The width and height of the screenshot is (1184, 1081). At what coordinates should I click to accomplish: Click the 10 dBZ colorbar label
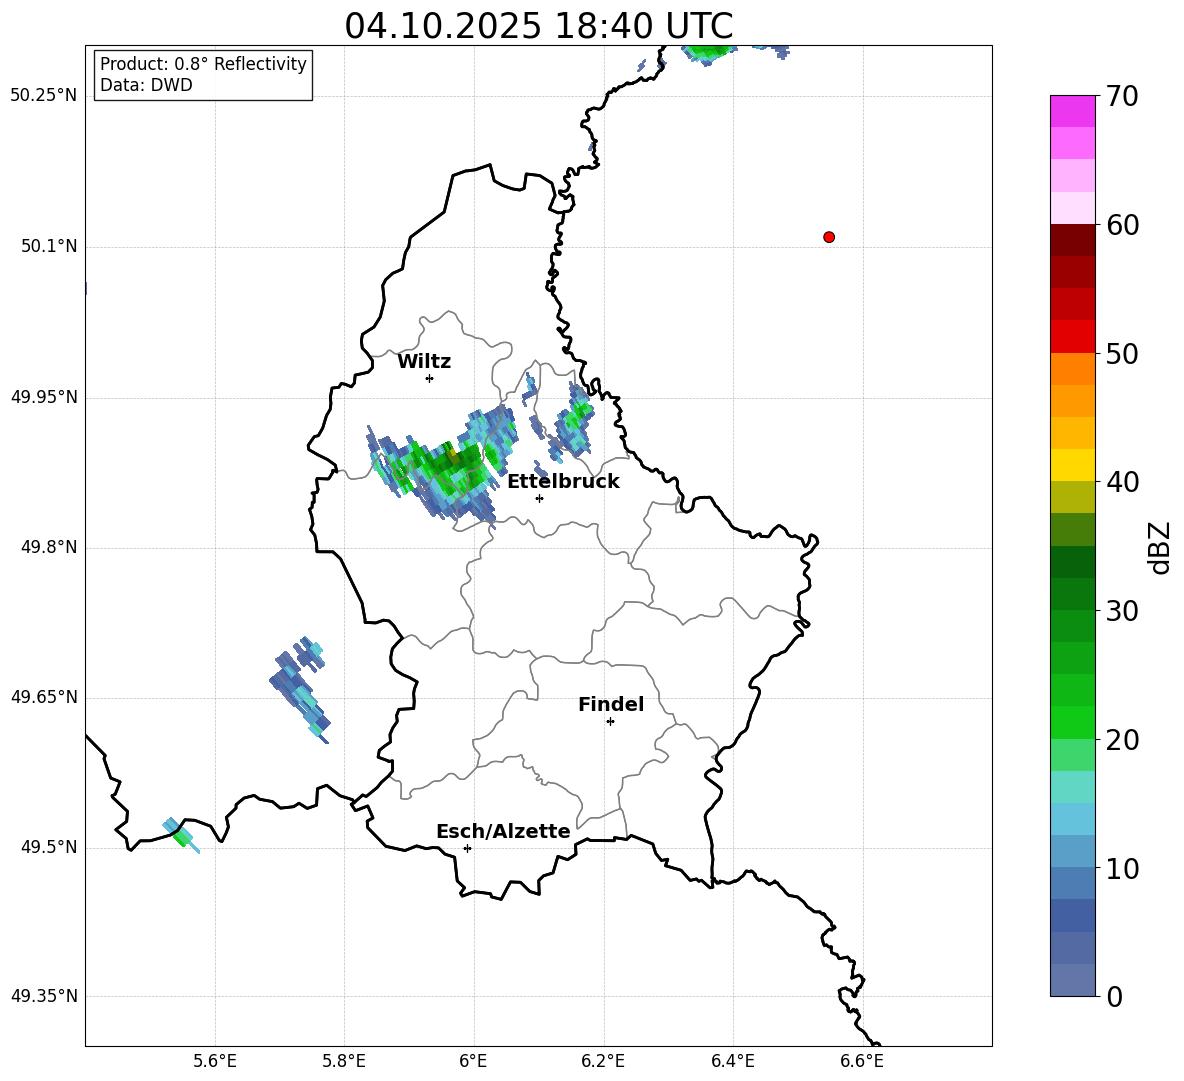pyautogui.click(x=1122, y=868)
